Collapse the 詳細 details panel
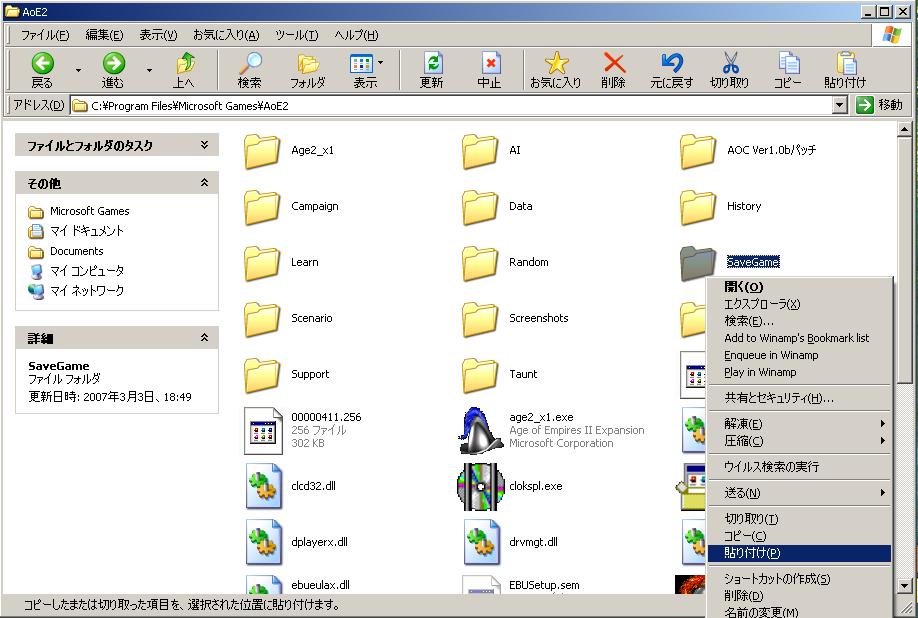 (204, 338)
